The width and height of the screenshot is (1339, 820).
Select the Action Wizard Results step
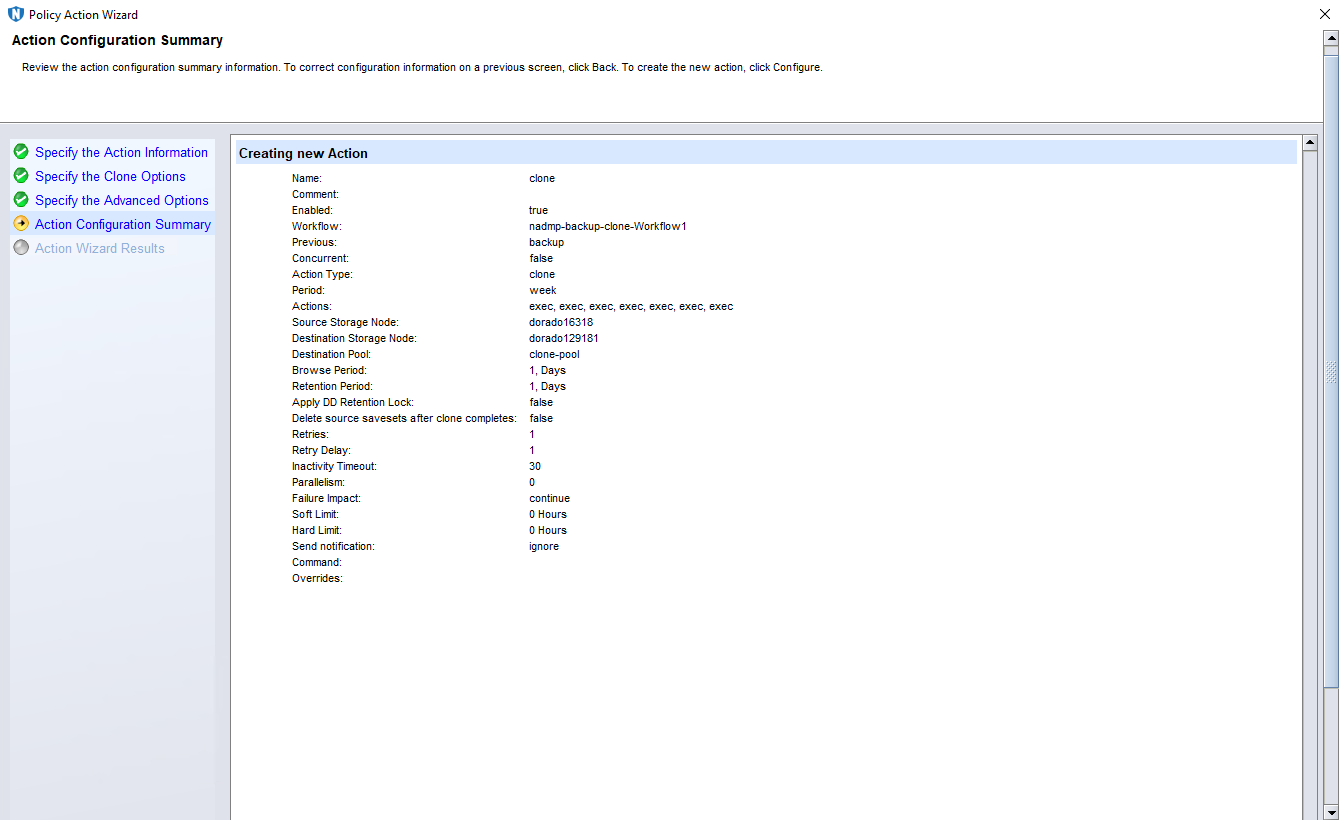tap(100, 248)
